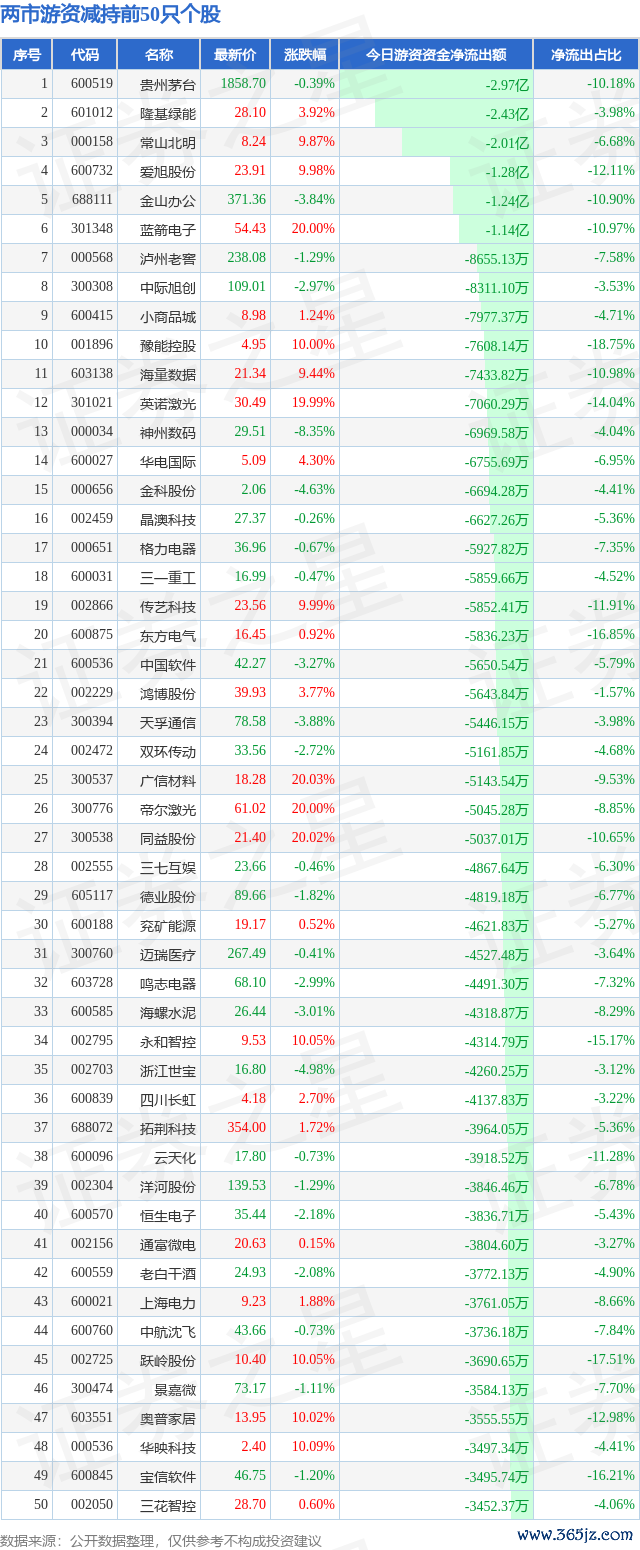Image resolution: width=640 pixels, height=1550 pixels.
Task: Click the 1.88% change for 上海电力
Action: [317, 1302]
